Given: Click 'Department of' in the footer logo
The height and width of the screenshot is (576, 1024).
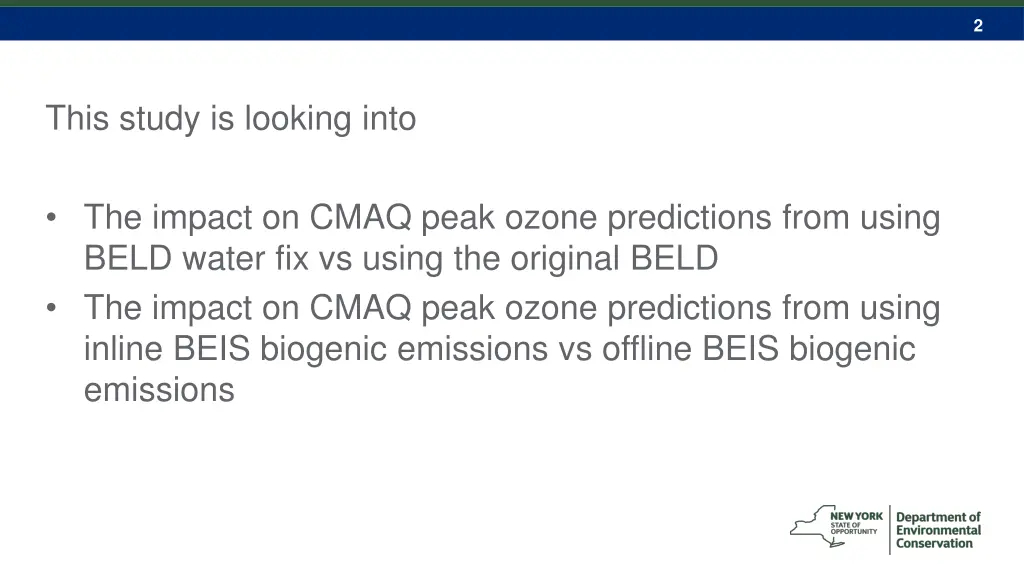Looking at the screenshot, I should tap(938, 517).
